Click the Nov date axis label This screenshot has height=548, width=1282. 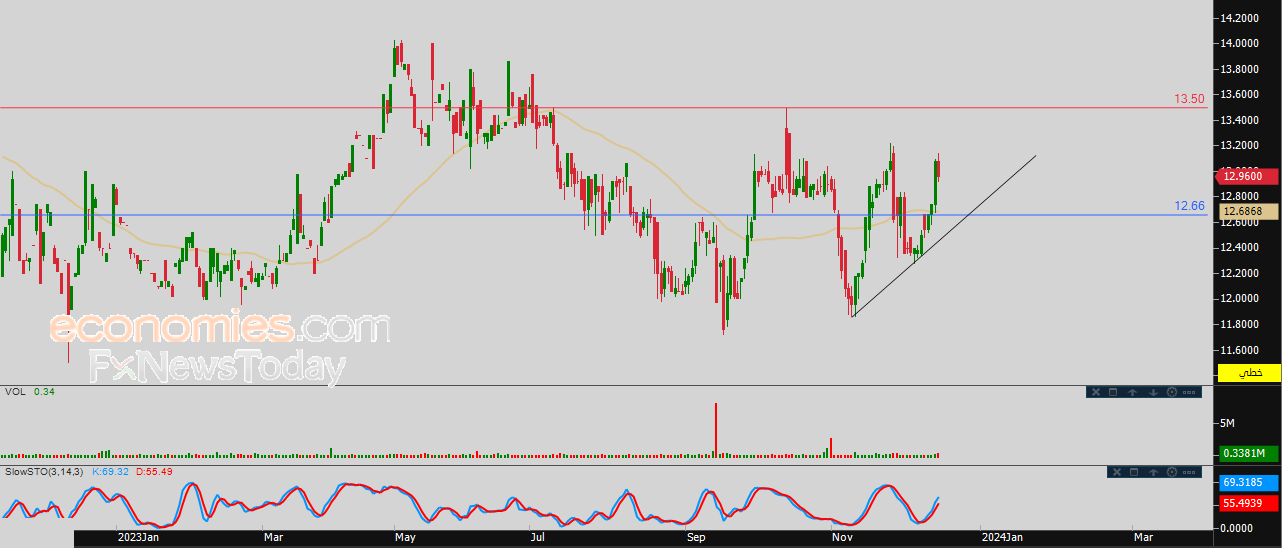tap(843, 538)
